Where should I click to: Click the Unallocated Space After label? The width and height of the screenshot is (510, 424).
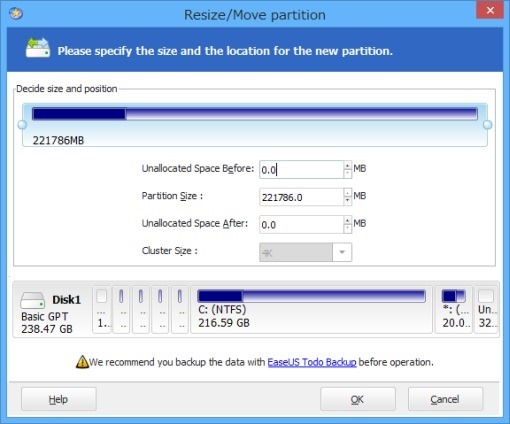tap(195, 223)
